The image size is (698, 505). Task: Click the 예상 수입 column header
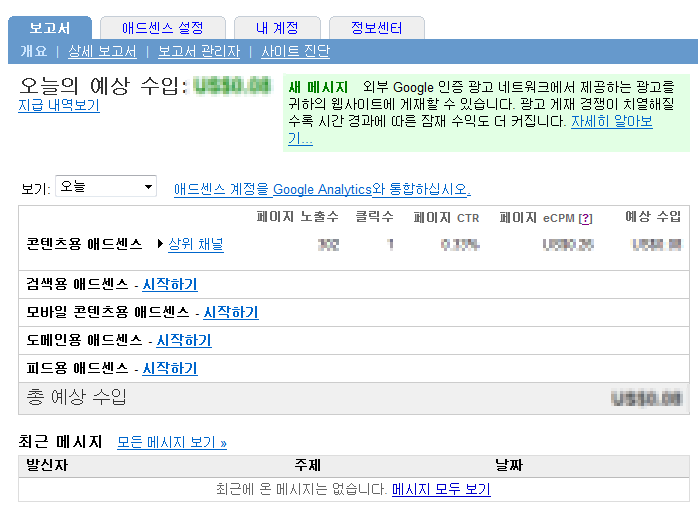point(653,217)
